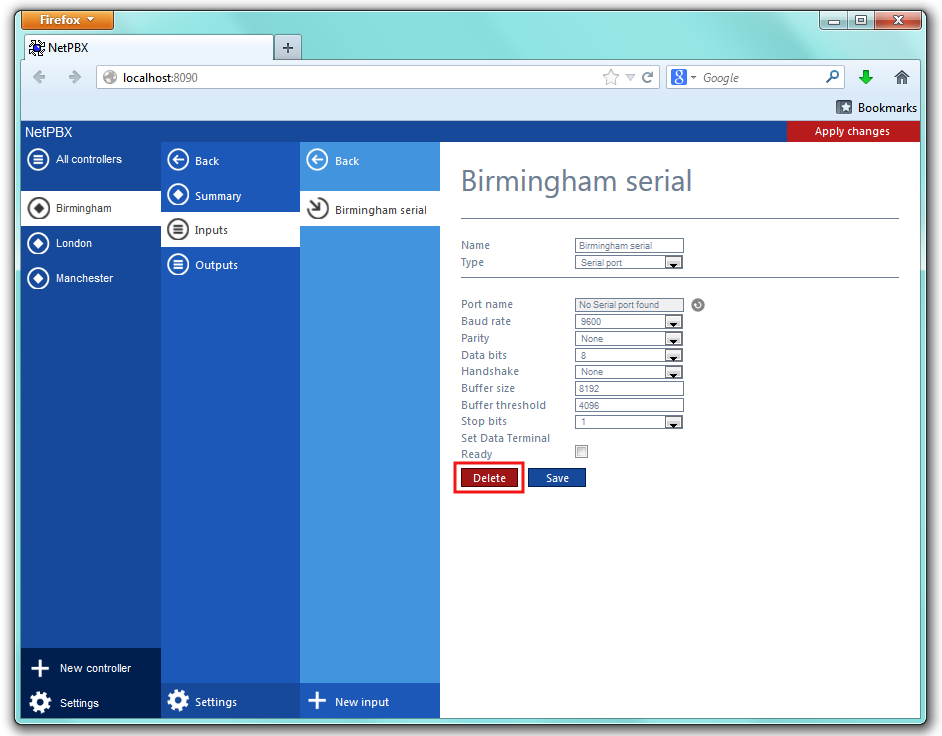The image size is (942, 736).
Task: Open the Parity dropdown
Action: (674, 339)
